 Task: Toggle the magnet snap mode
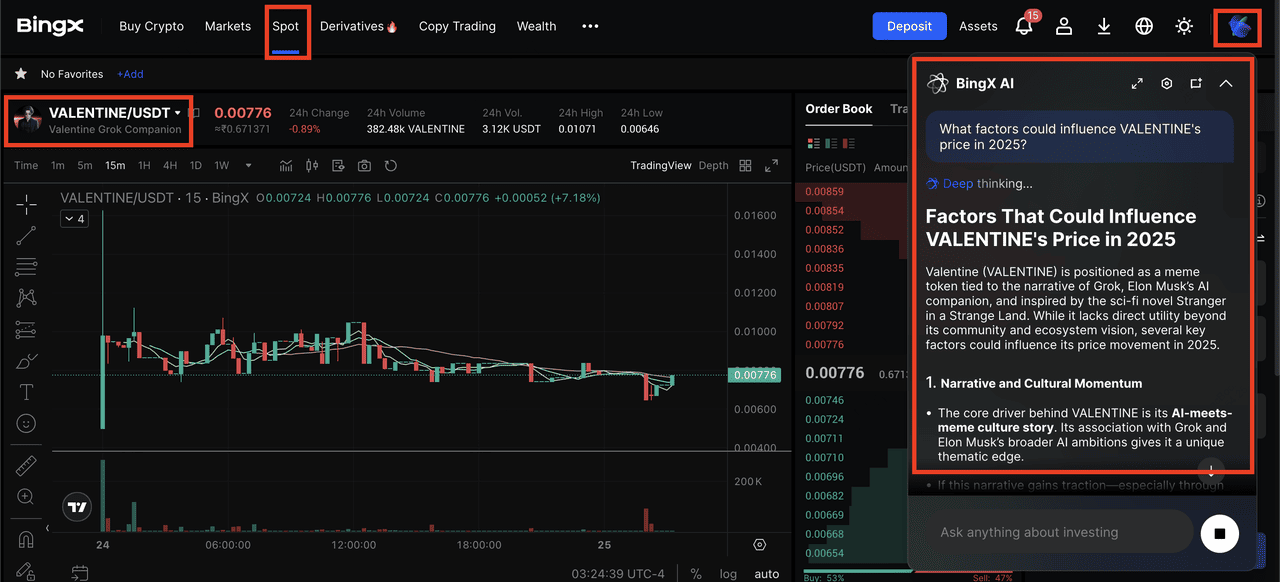27,540
